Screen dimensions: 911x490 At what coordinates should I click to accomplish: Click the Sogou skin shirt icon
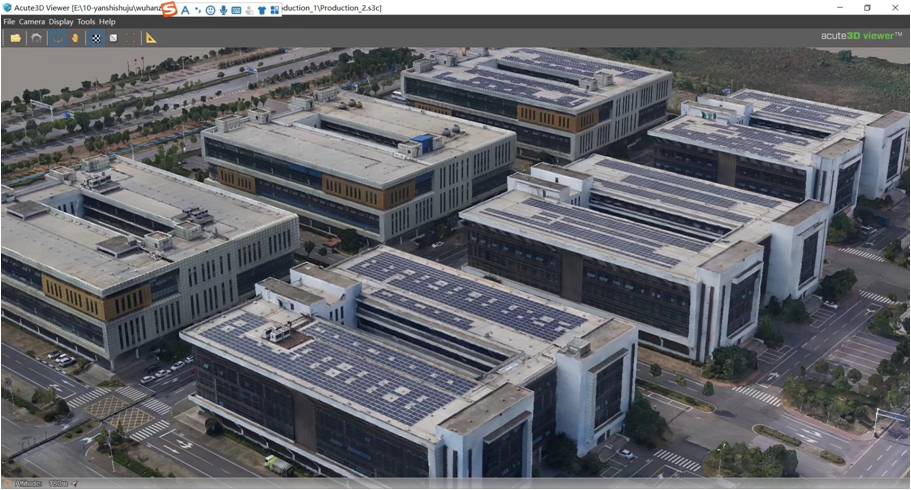point(262,9)
